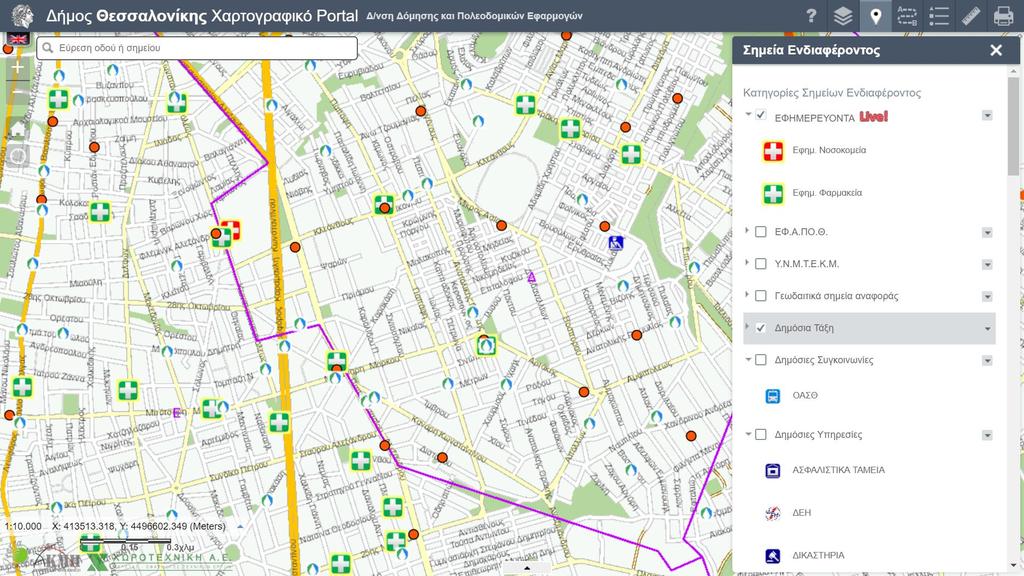The image size is (1024, 576).
Task: Zoom in with the plus button
Action: [18, 67]
